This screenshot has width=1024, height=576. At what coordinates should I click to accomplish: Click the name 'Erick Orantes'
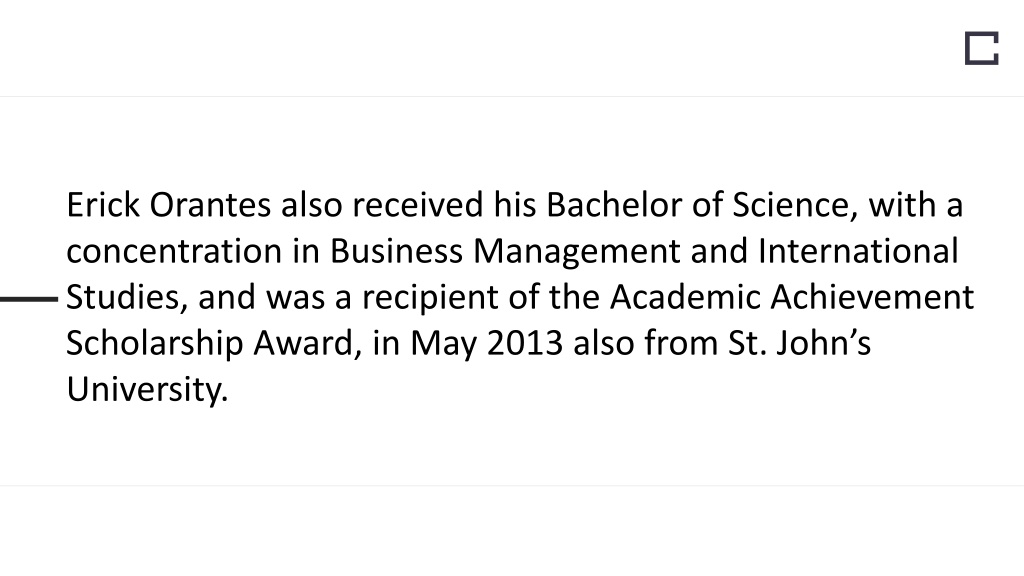click(x=168, y=205)
